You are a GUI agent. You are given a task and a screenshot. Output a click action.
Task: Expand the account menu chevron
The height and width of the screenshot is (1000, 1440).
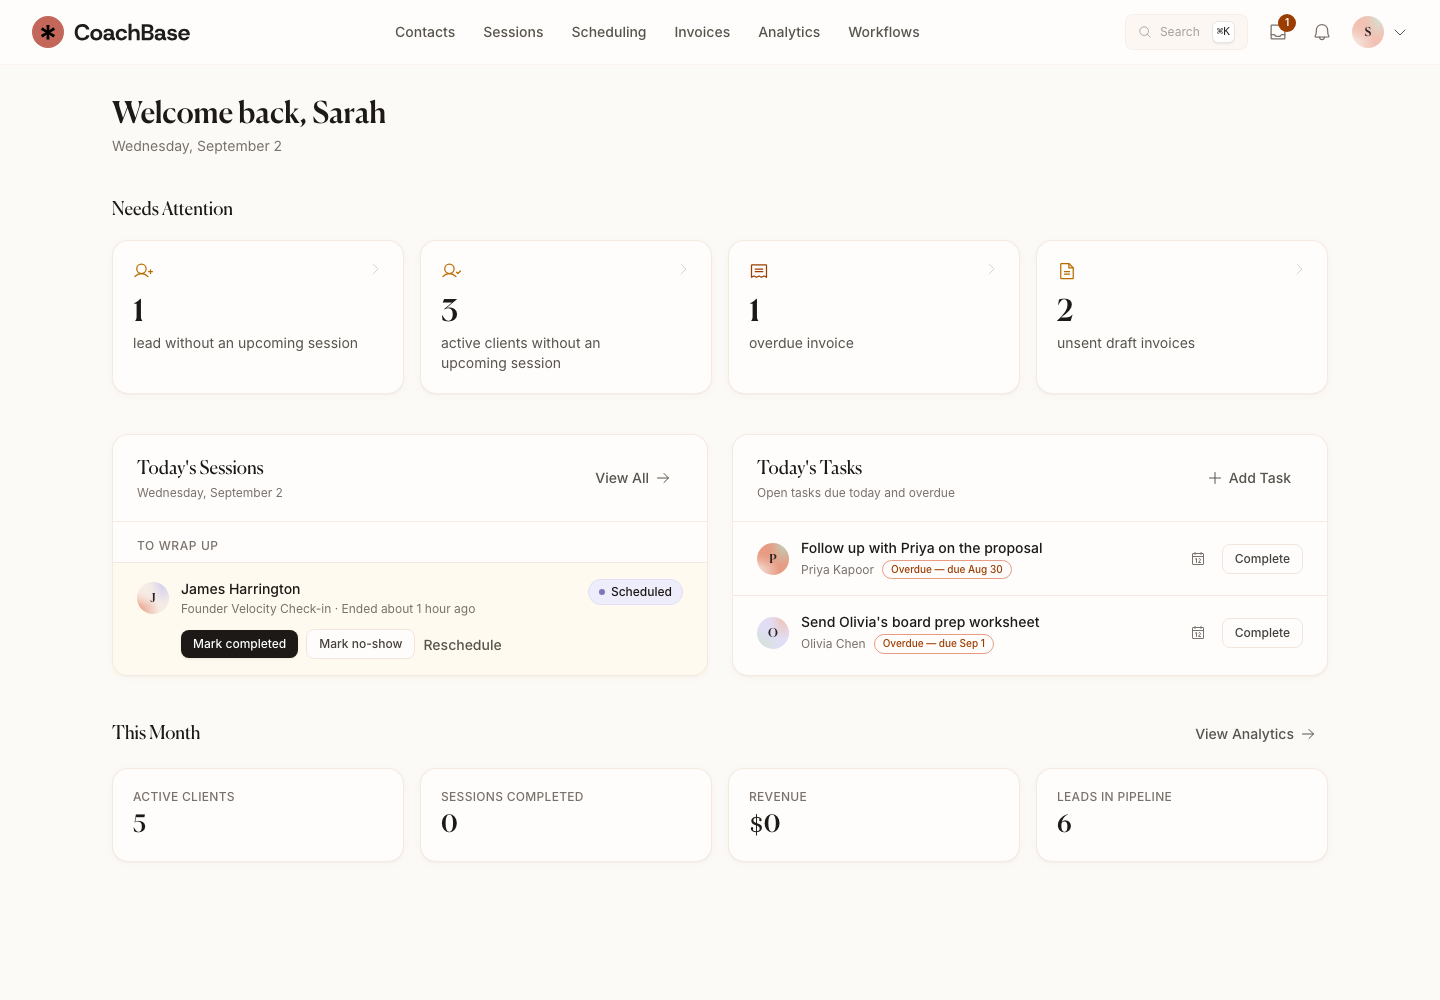click(1400, 32)
